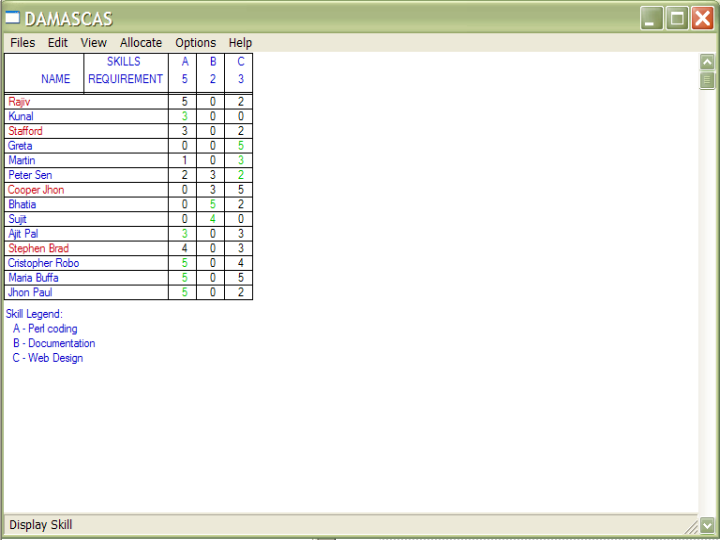Click the Stephen Brad name cell
Viewport: 720px width, 540px height.
[x=38, y=248]
